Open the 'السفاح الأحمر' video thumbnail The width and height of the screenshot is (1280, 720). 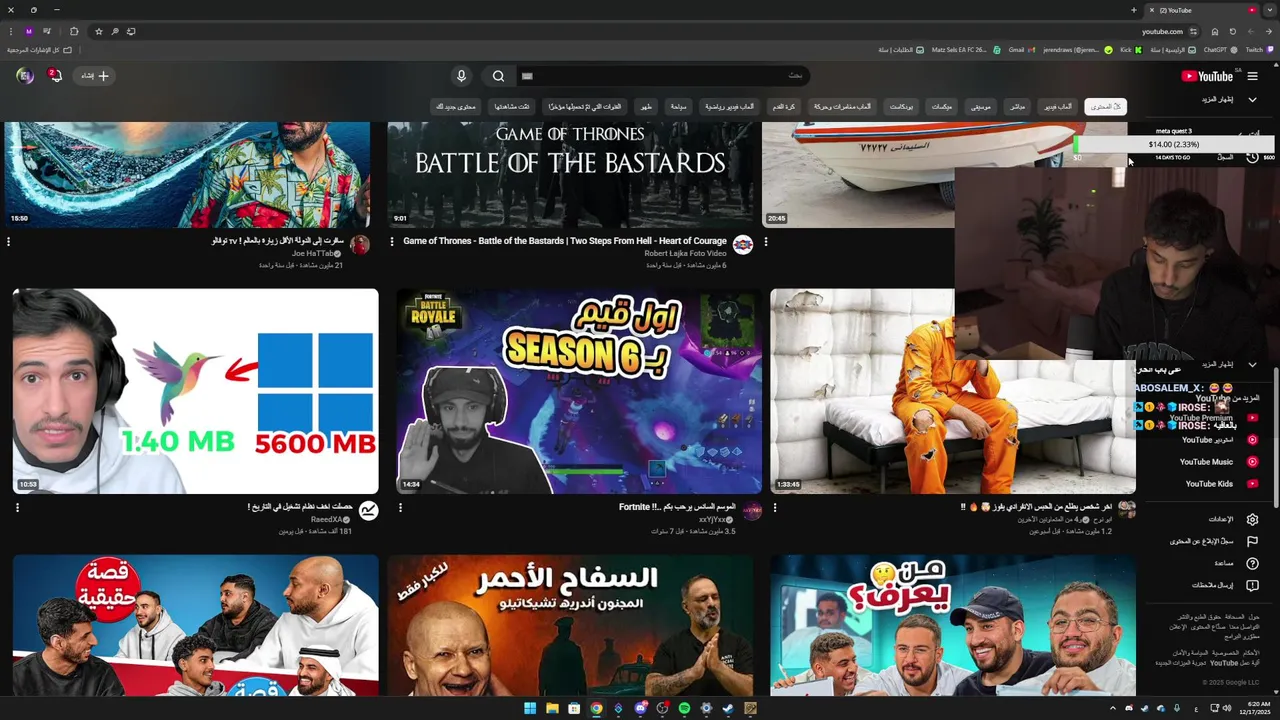[570, 625]
